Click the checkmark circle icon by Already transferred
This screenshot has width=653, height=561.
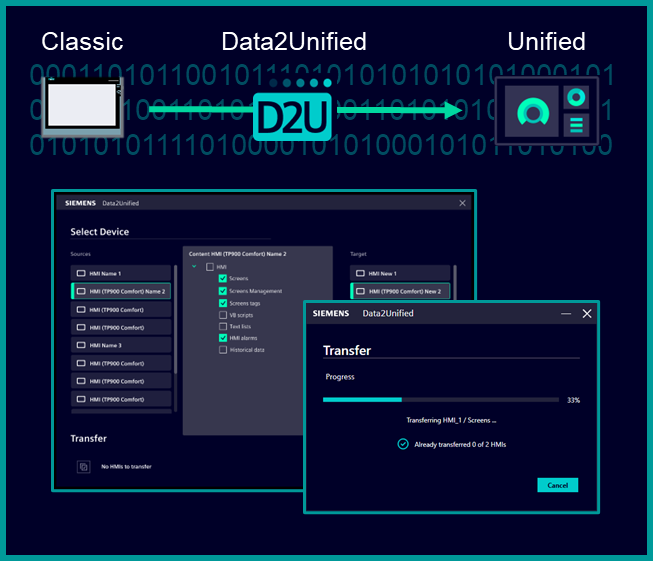click(x=403, y=443)
